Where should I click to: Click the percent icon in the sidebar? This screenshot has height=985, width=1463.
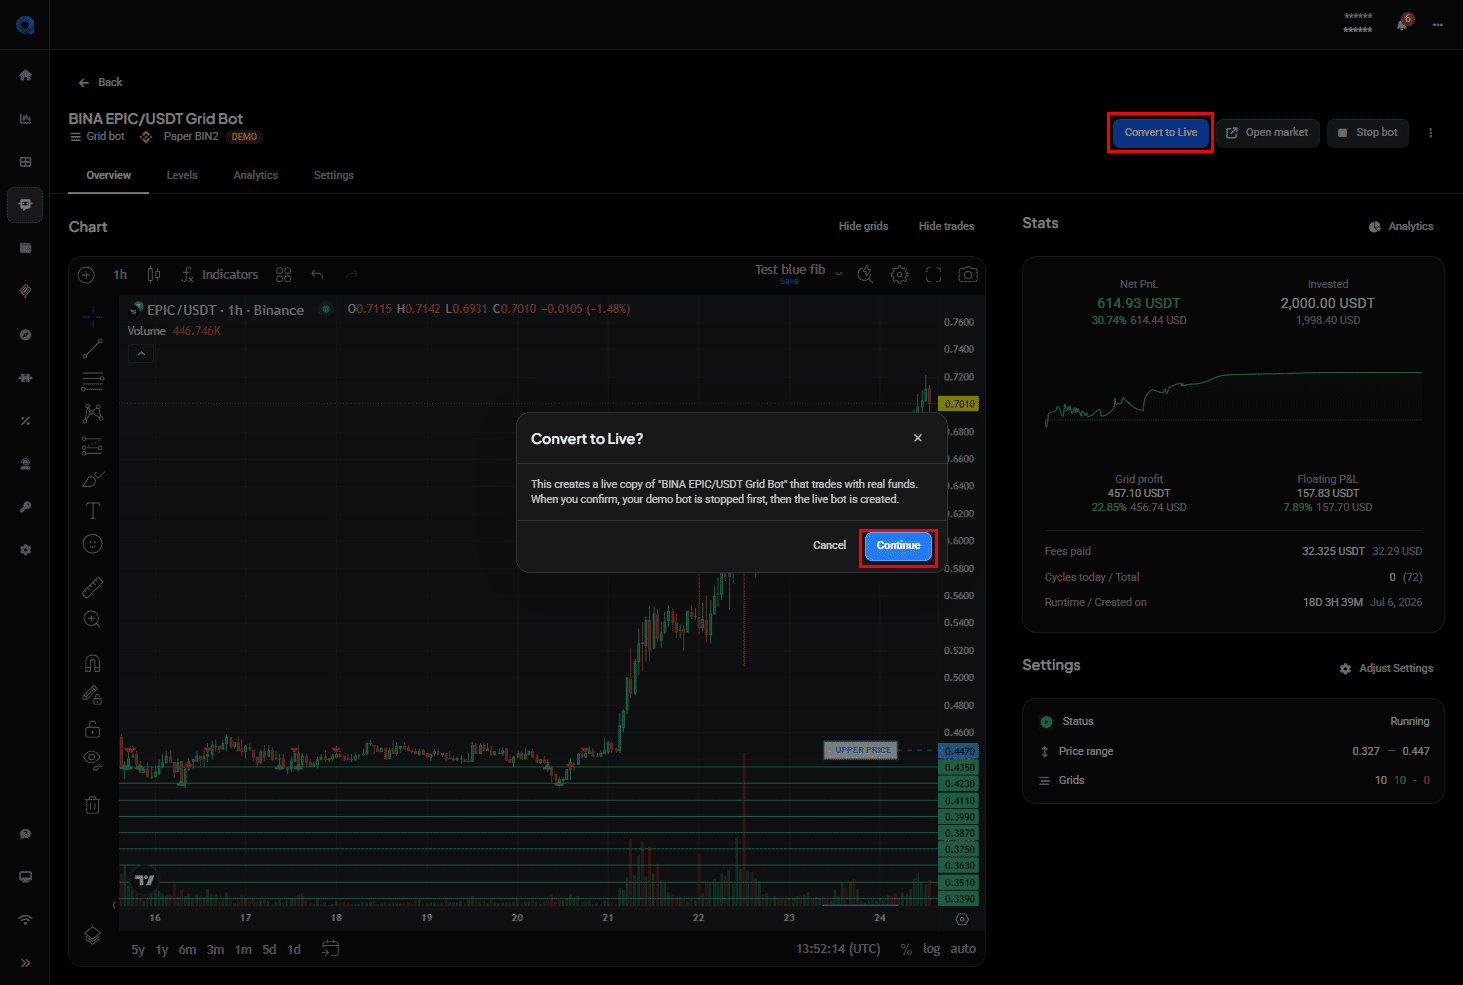25,421
